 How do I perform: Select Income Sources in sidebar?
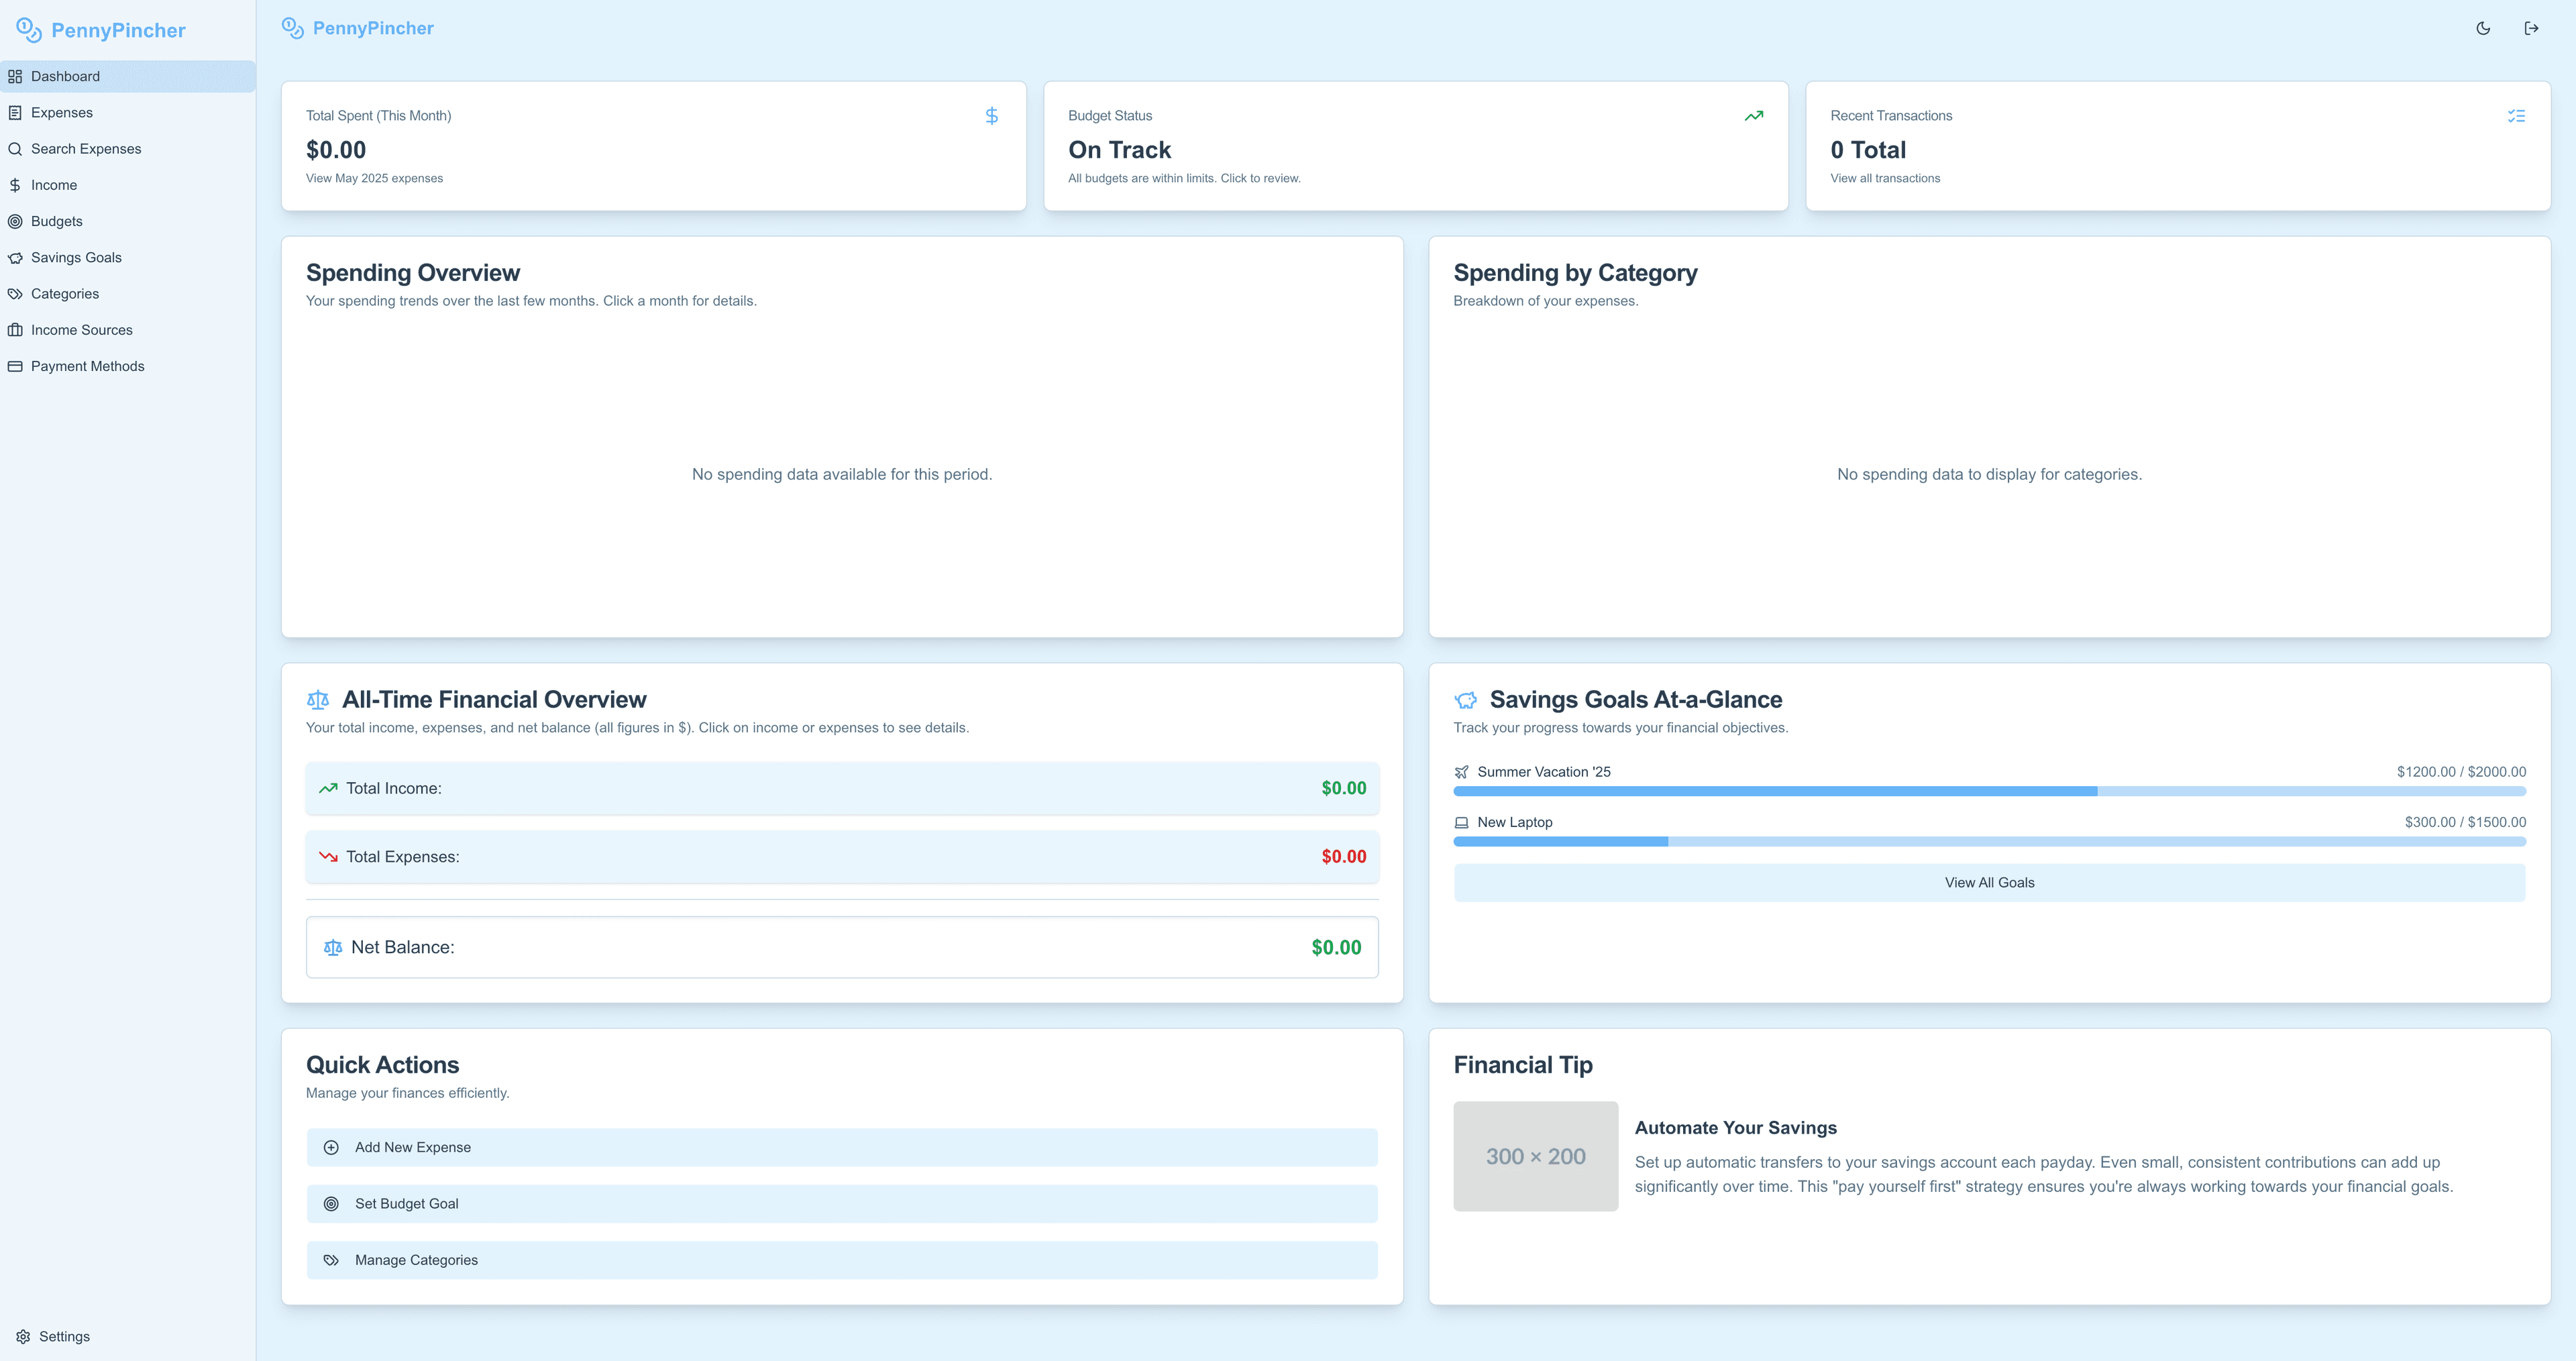[81, 330]
